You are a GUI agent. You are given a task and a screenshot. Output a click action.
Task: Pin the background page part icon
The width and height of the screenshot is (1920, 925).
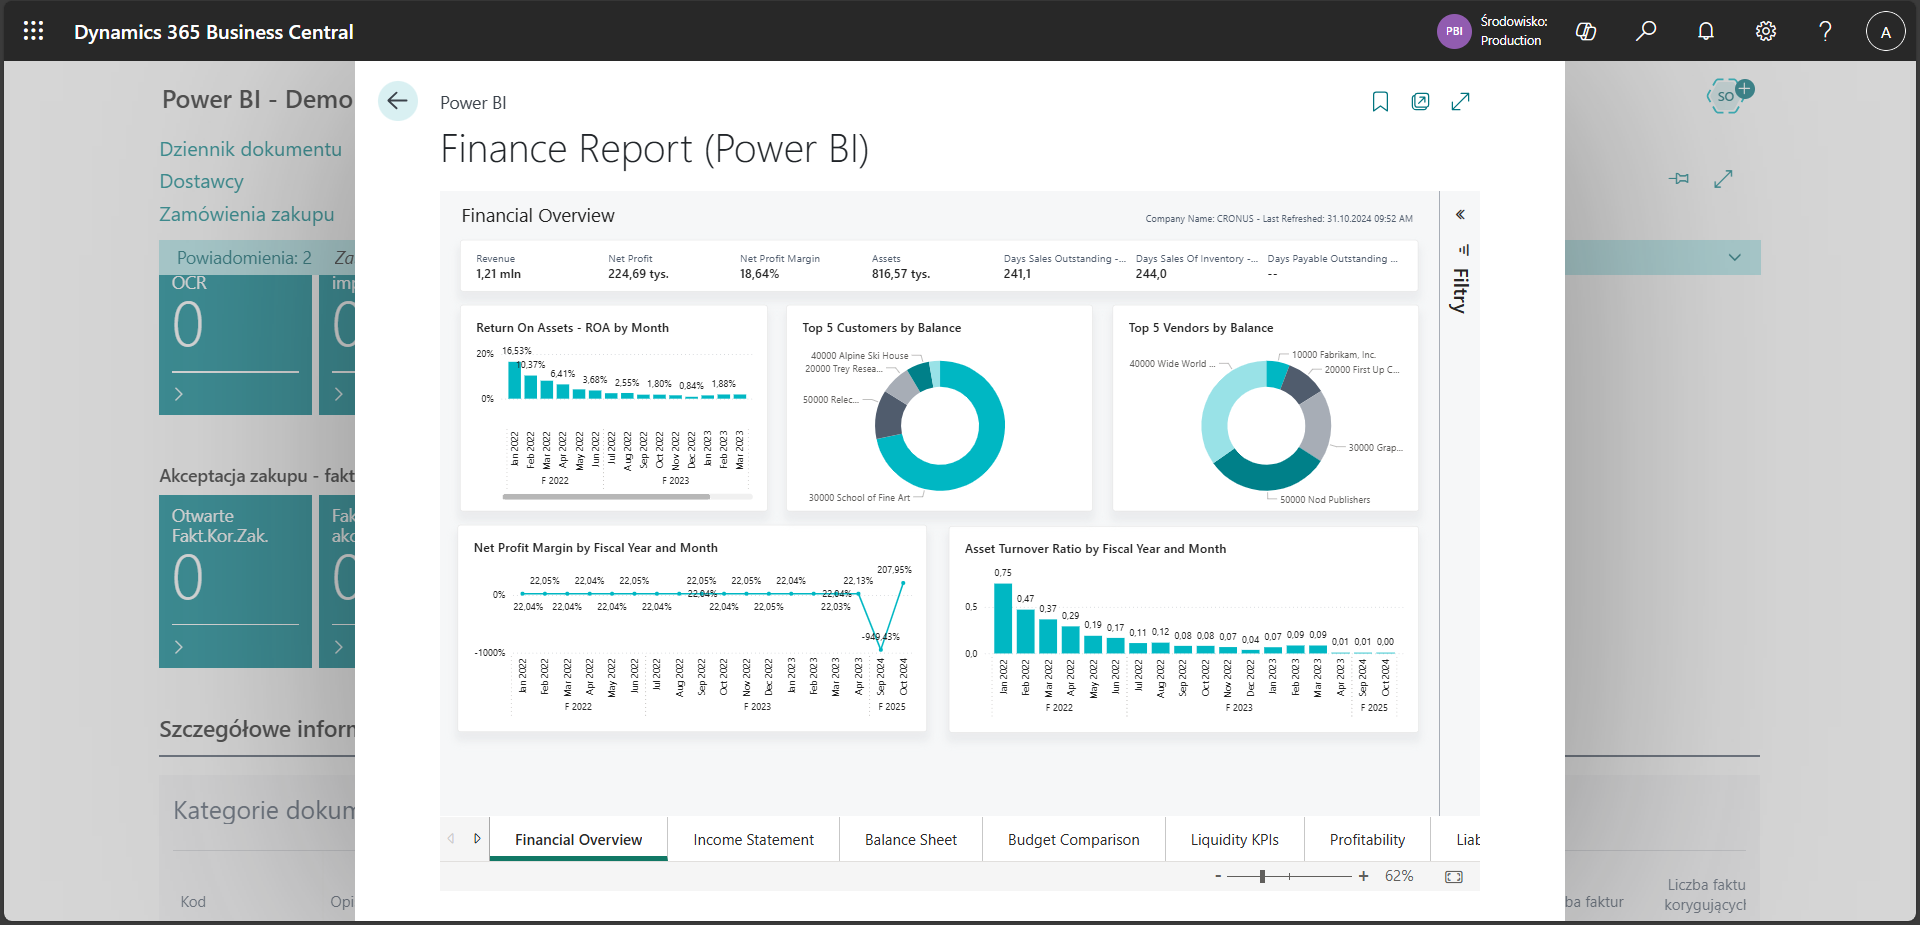pos(1679,179)
